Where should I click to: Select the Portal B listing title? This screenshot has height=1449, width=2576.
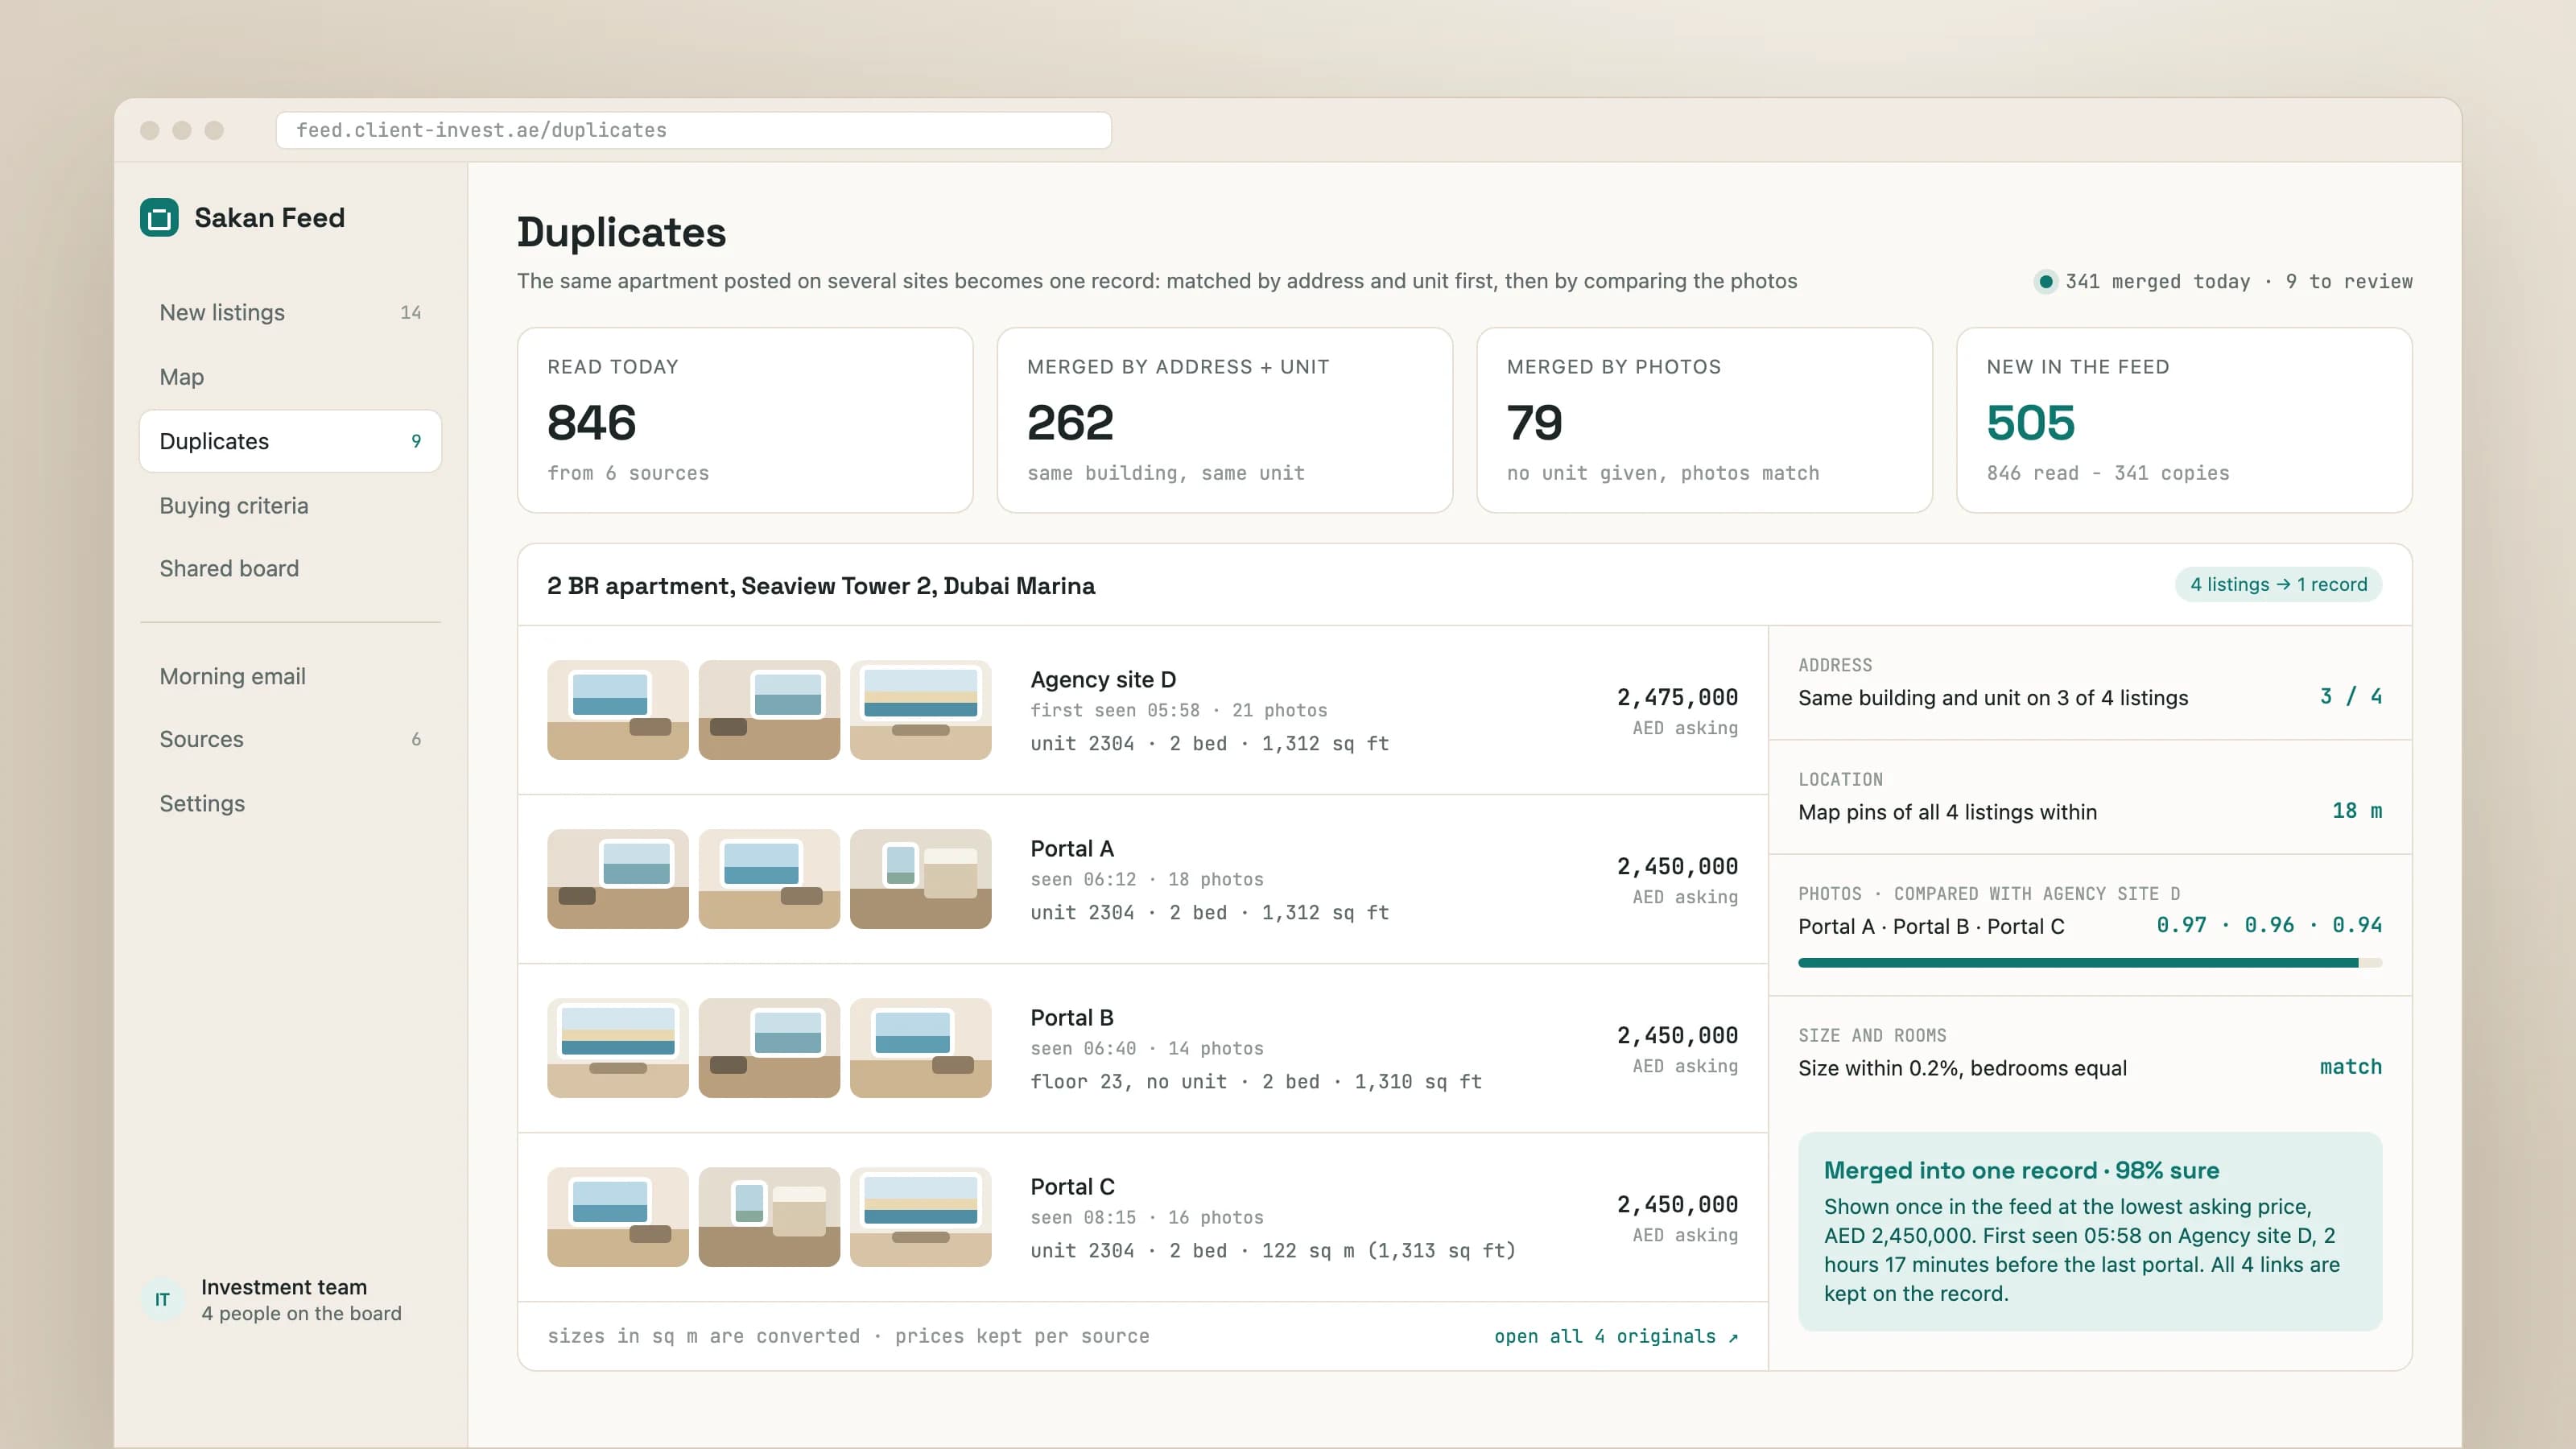pos(1072,1018)
